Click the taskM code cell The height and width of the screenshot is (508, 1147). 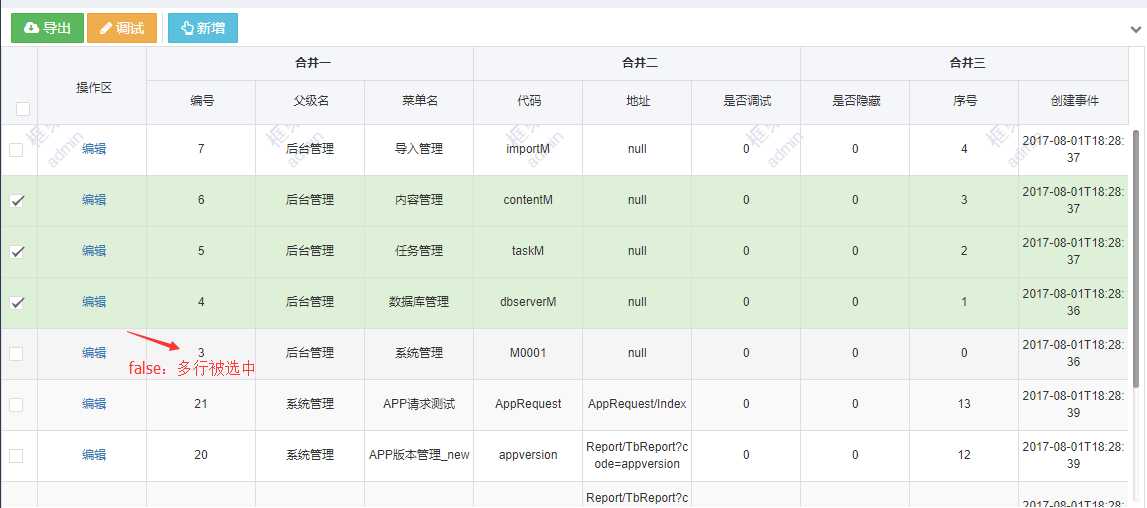(x=528, y=251)
